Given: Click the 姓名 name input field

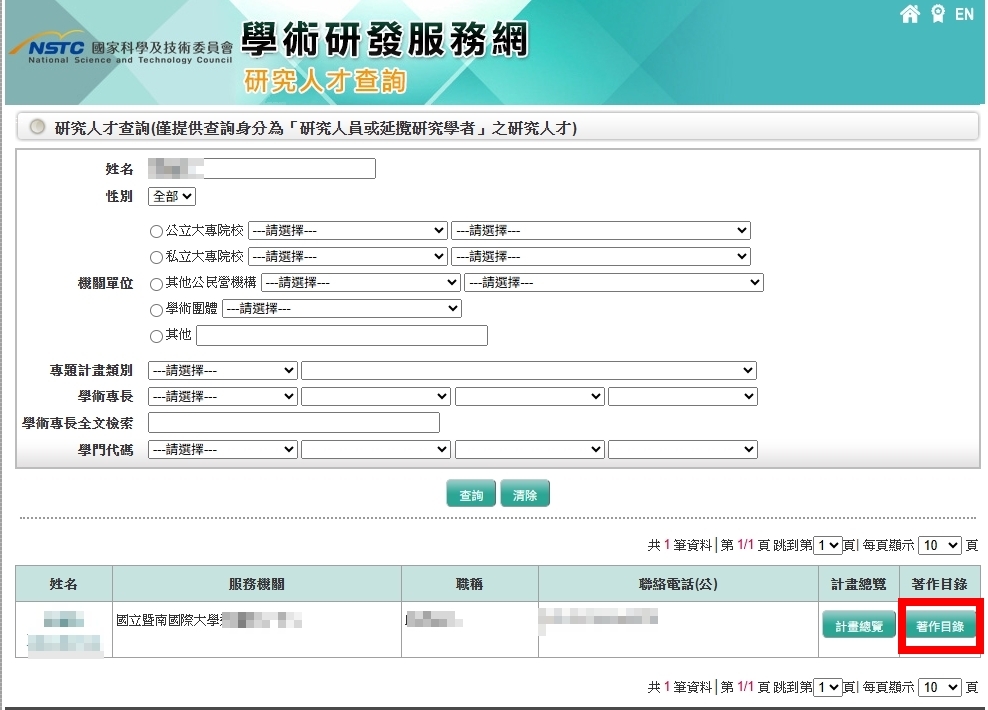Looking at the screenshot, I should click(x=262, y=168).
